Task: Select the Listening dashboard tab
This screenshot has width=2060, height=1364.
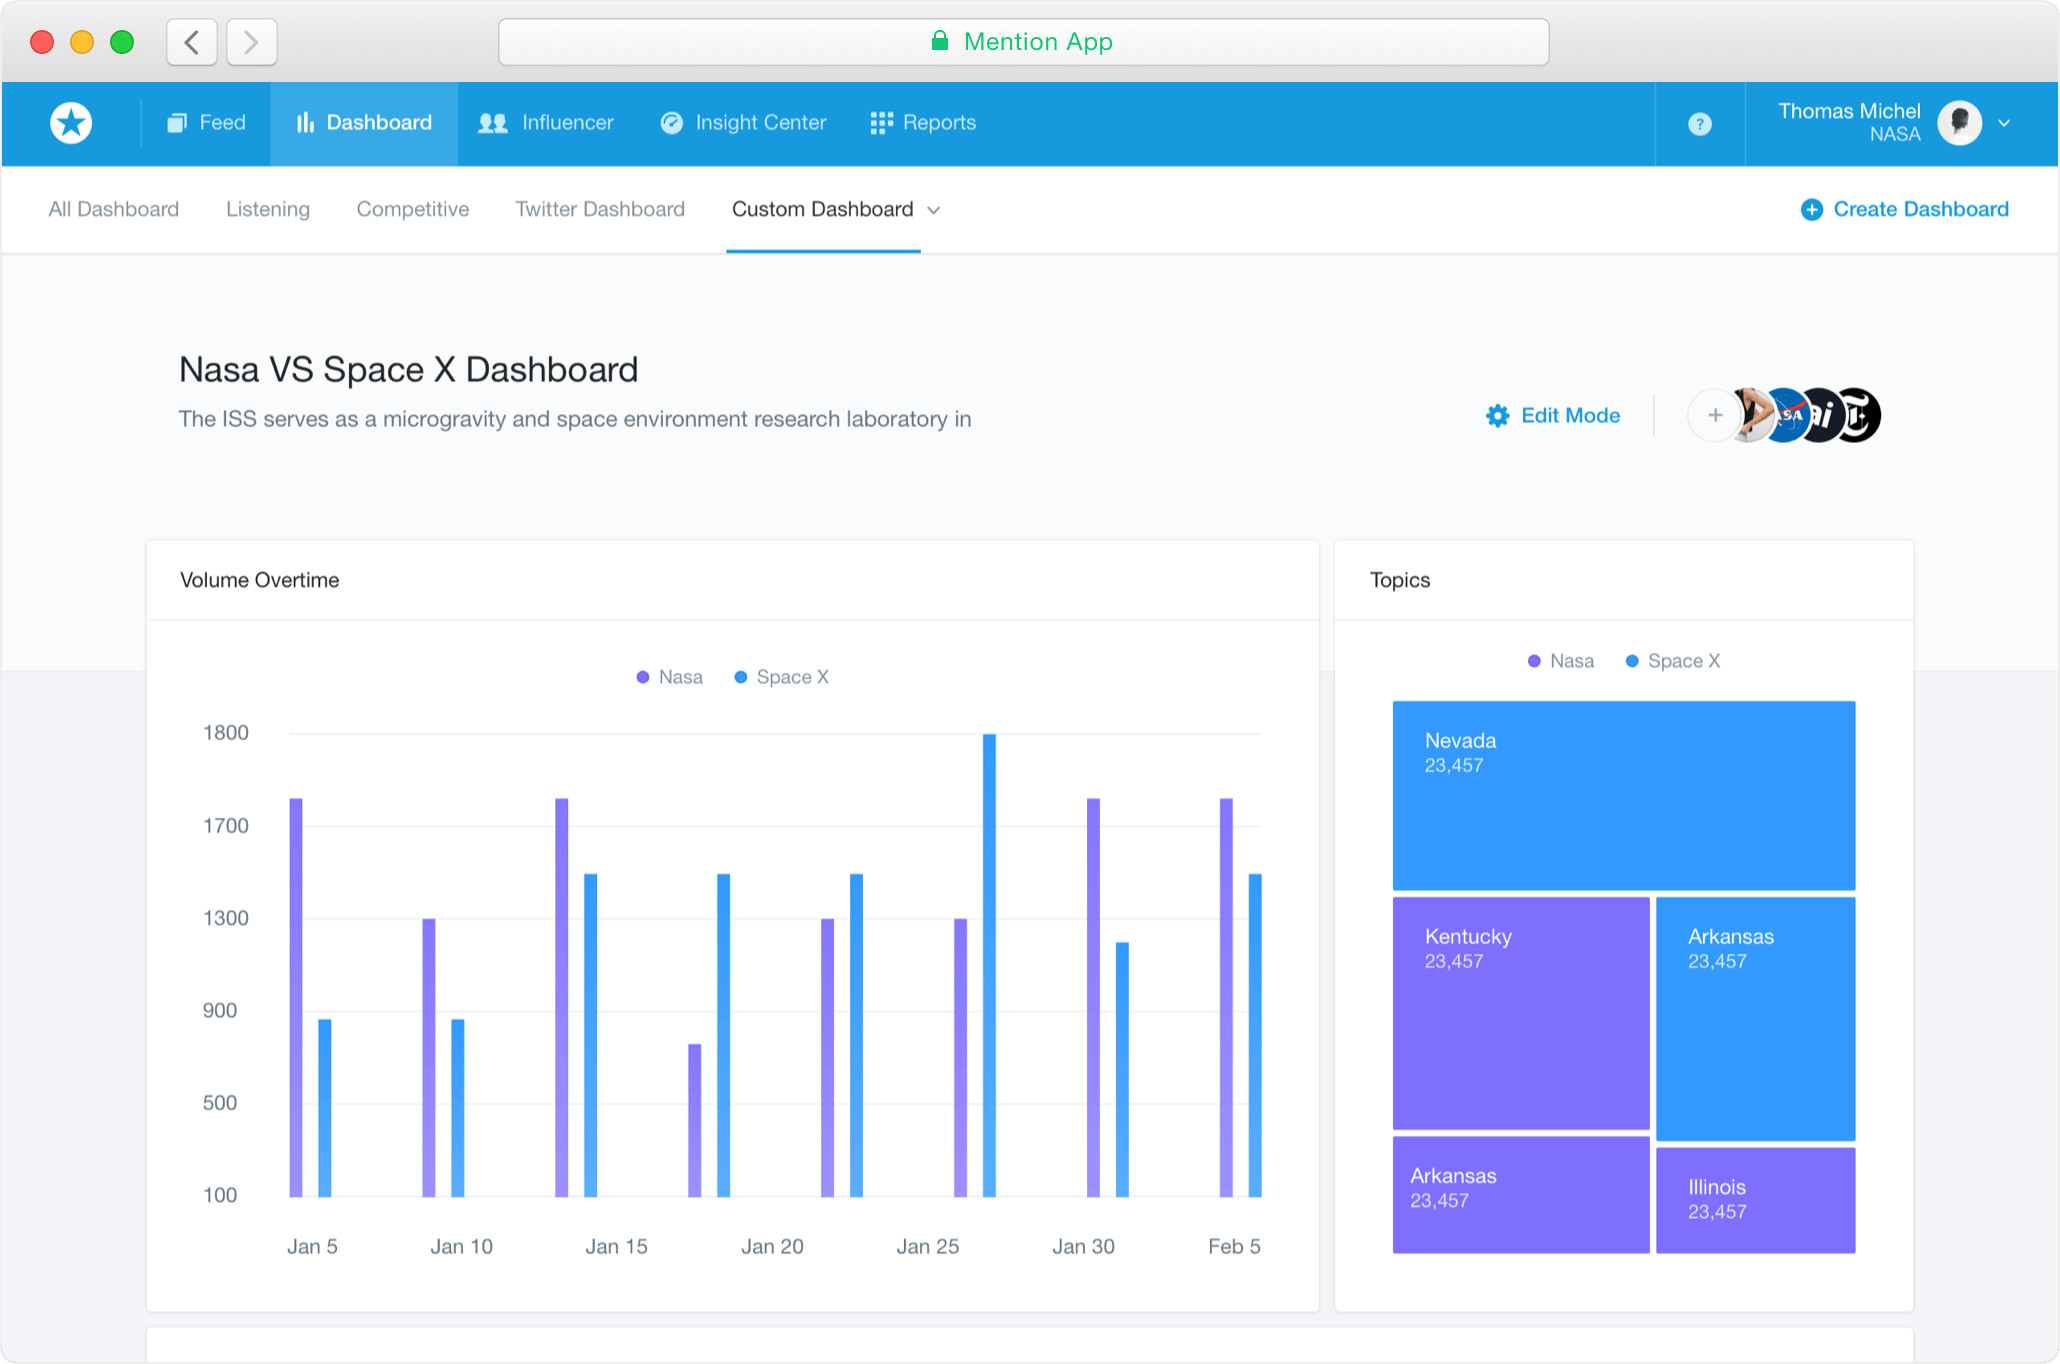Action: click(x=268, y=209)
